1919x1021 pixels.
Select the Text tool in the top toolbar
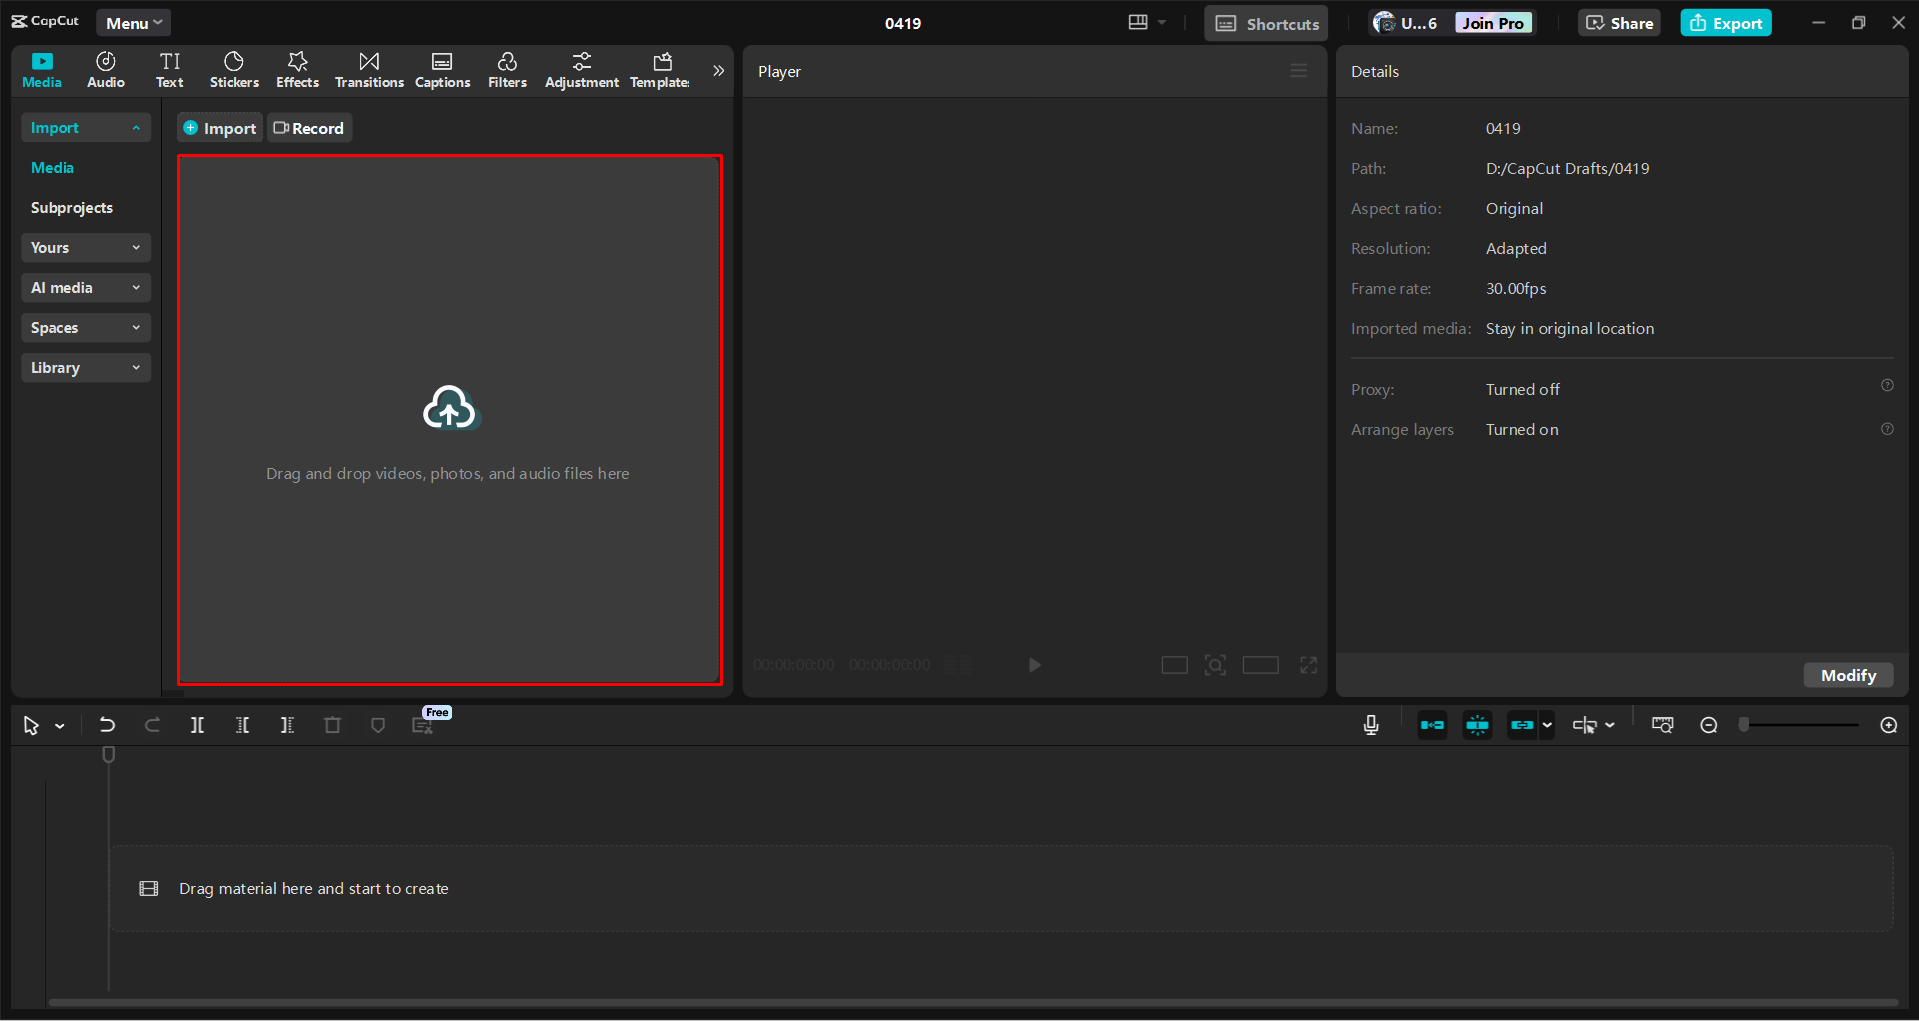pos(169,69)
